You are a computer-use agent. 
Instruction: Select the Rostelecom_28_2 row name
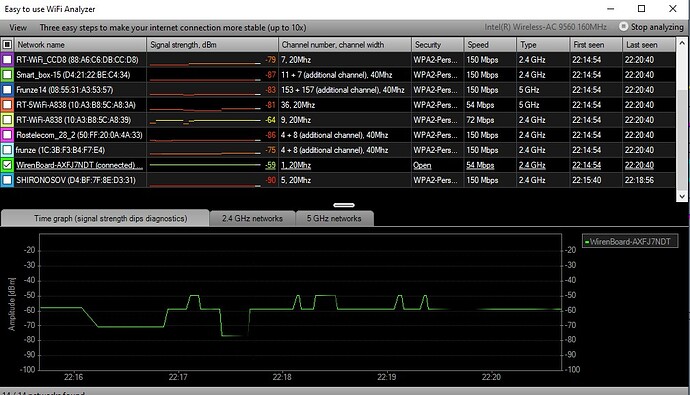80,135
